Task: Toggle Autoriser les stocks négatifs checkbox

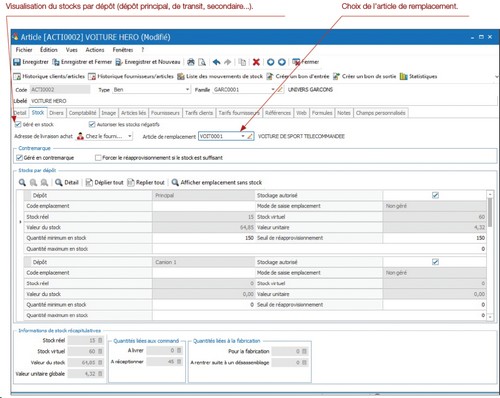Action: 92,124
